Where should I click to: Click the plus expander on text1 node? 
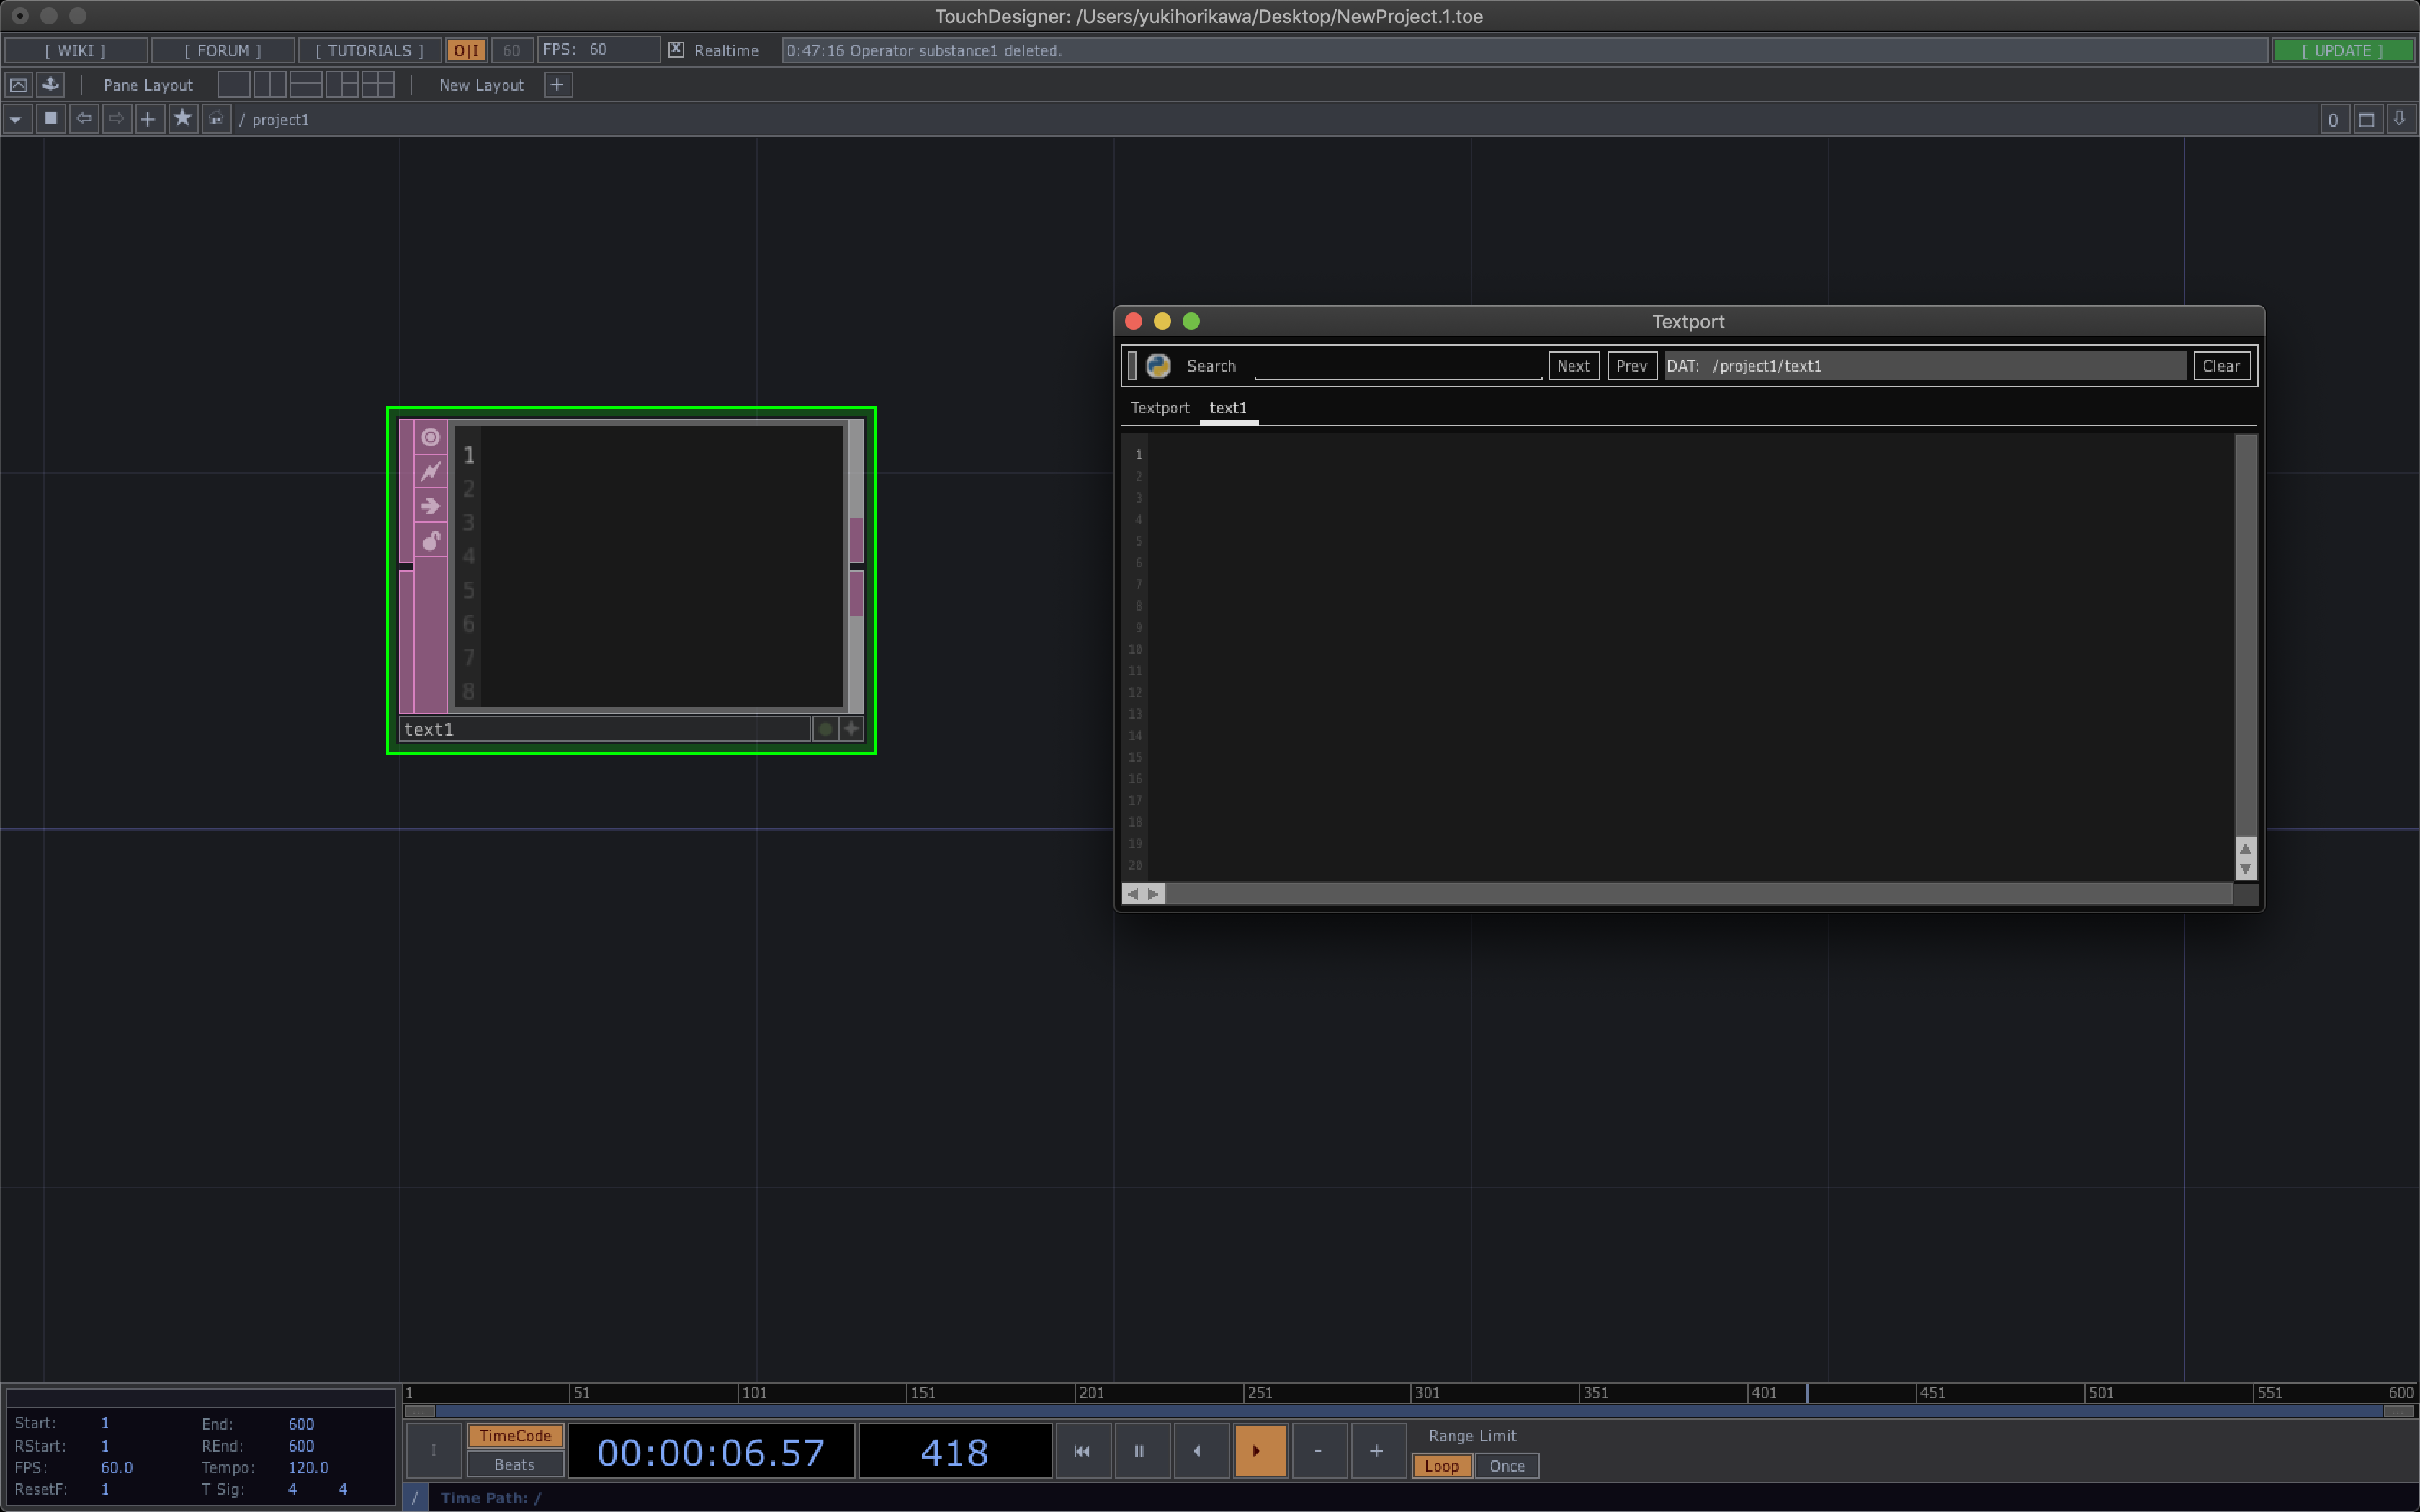[x=851, y=729]
